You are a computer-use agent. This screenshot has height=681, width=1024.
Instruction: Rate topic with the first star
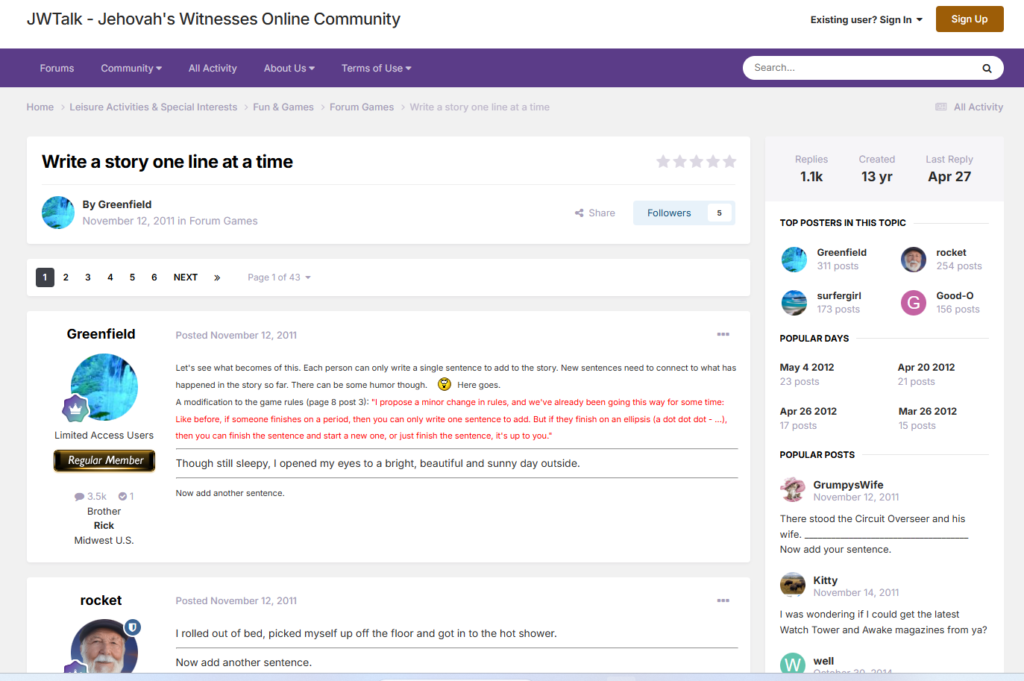[x=663, y=162]
